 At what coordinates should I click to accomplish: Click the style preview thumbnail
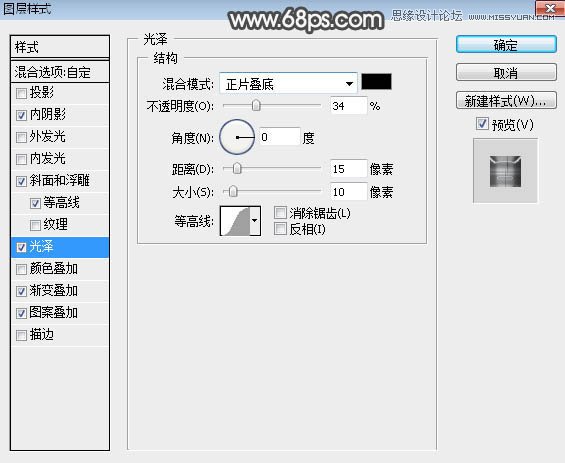pyautogui.click(x=505, y=171)
